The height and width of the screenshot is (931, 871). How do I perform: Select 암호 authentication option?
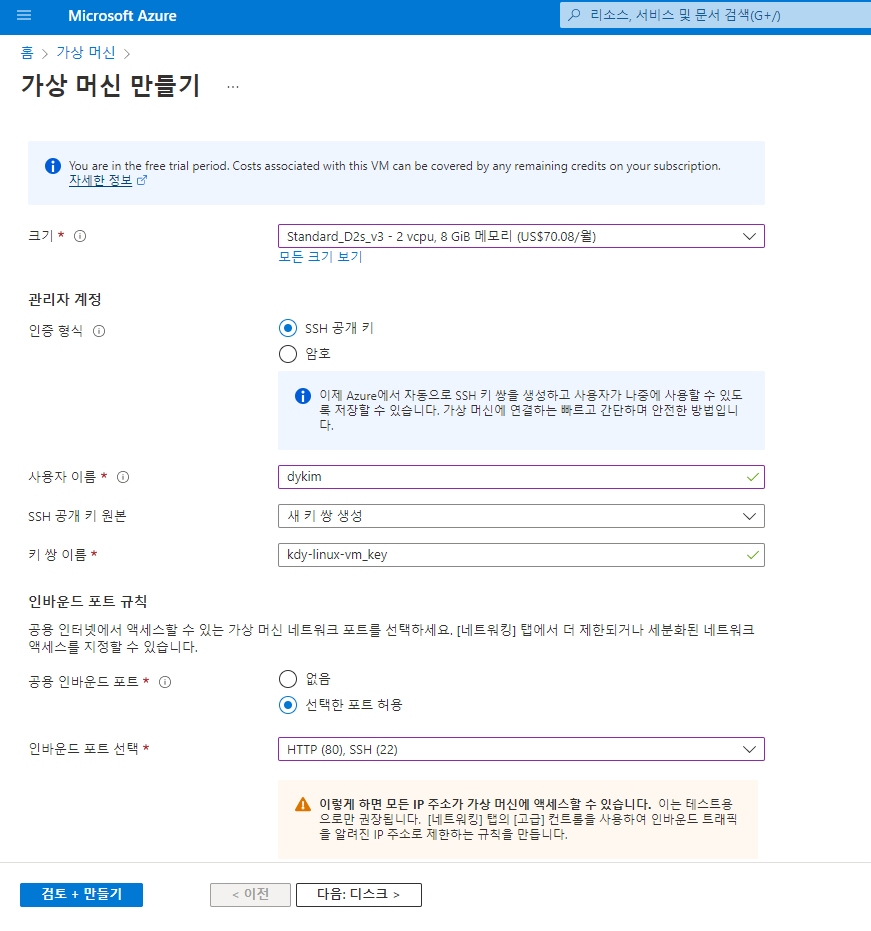tap(288, 354)
